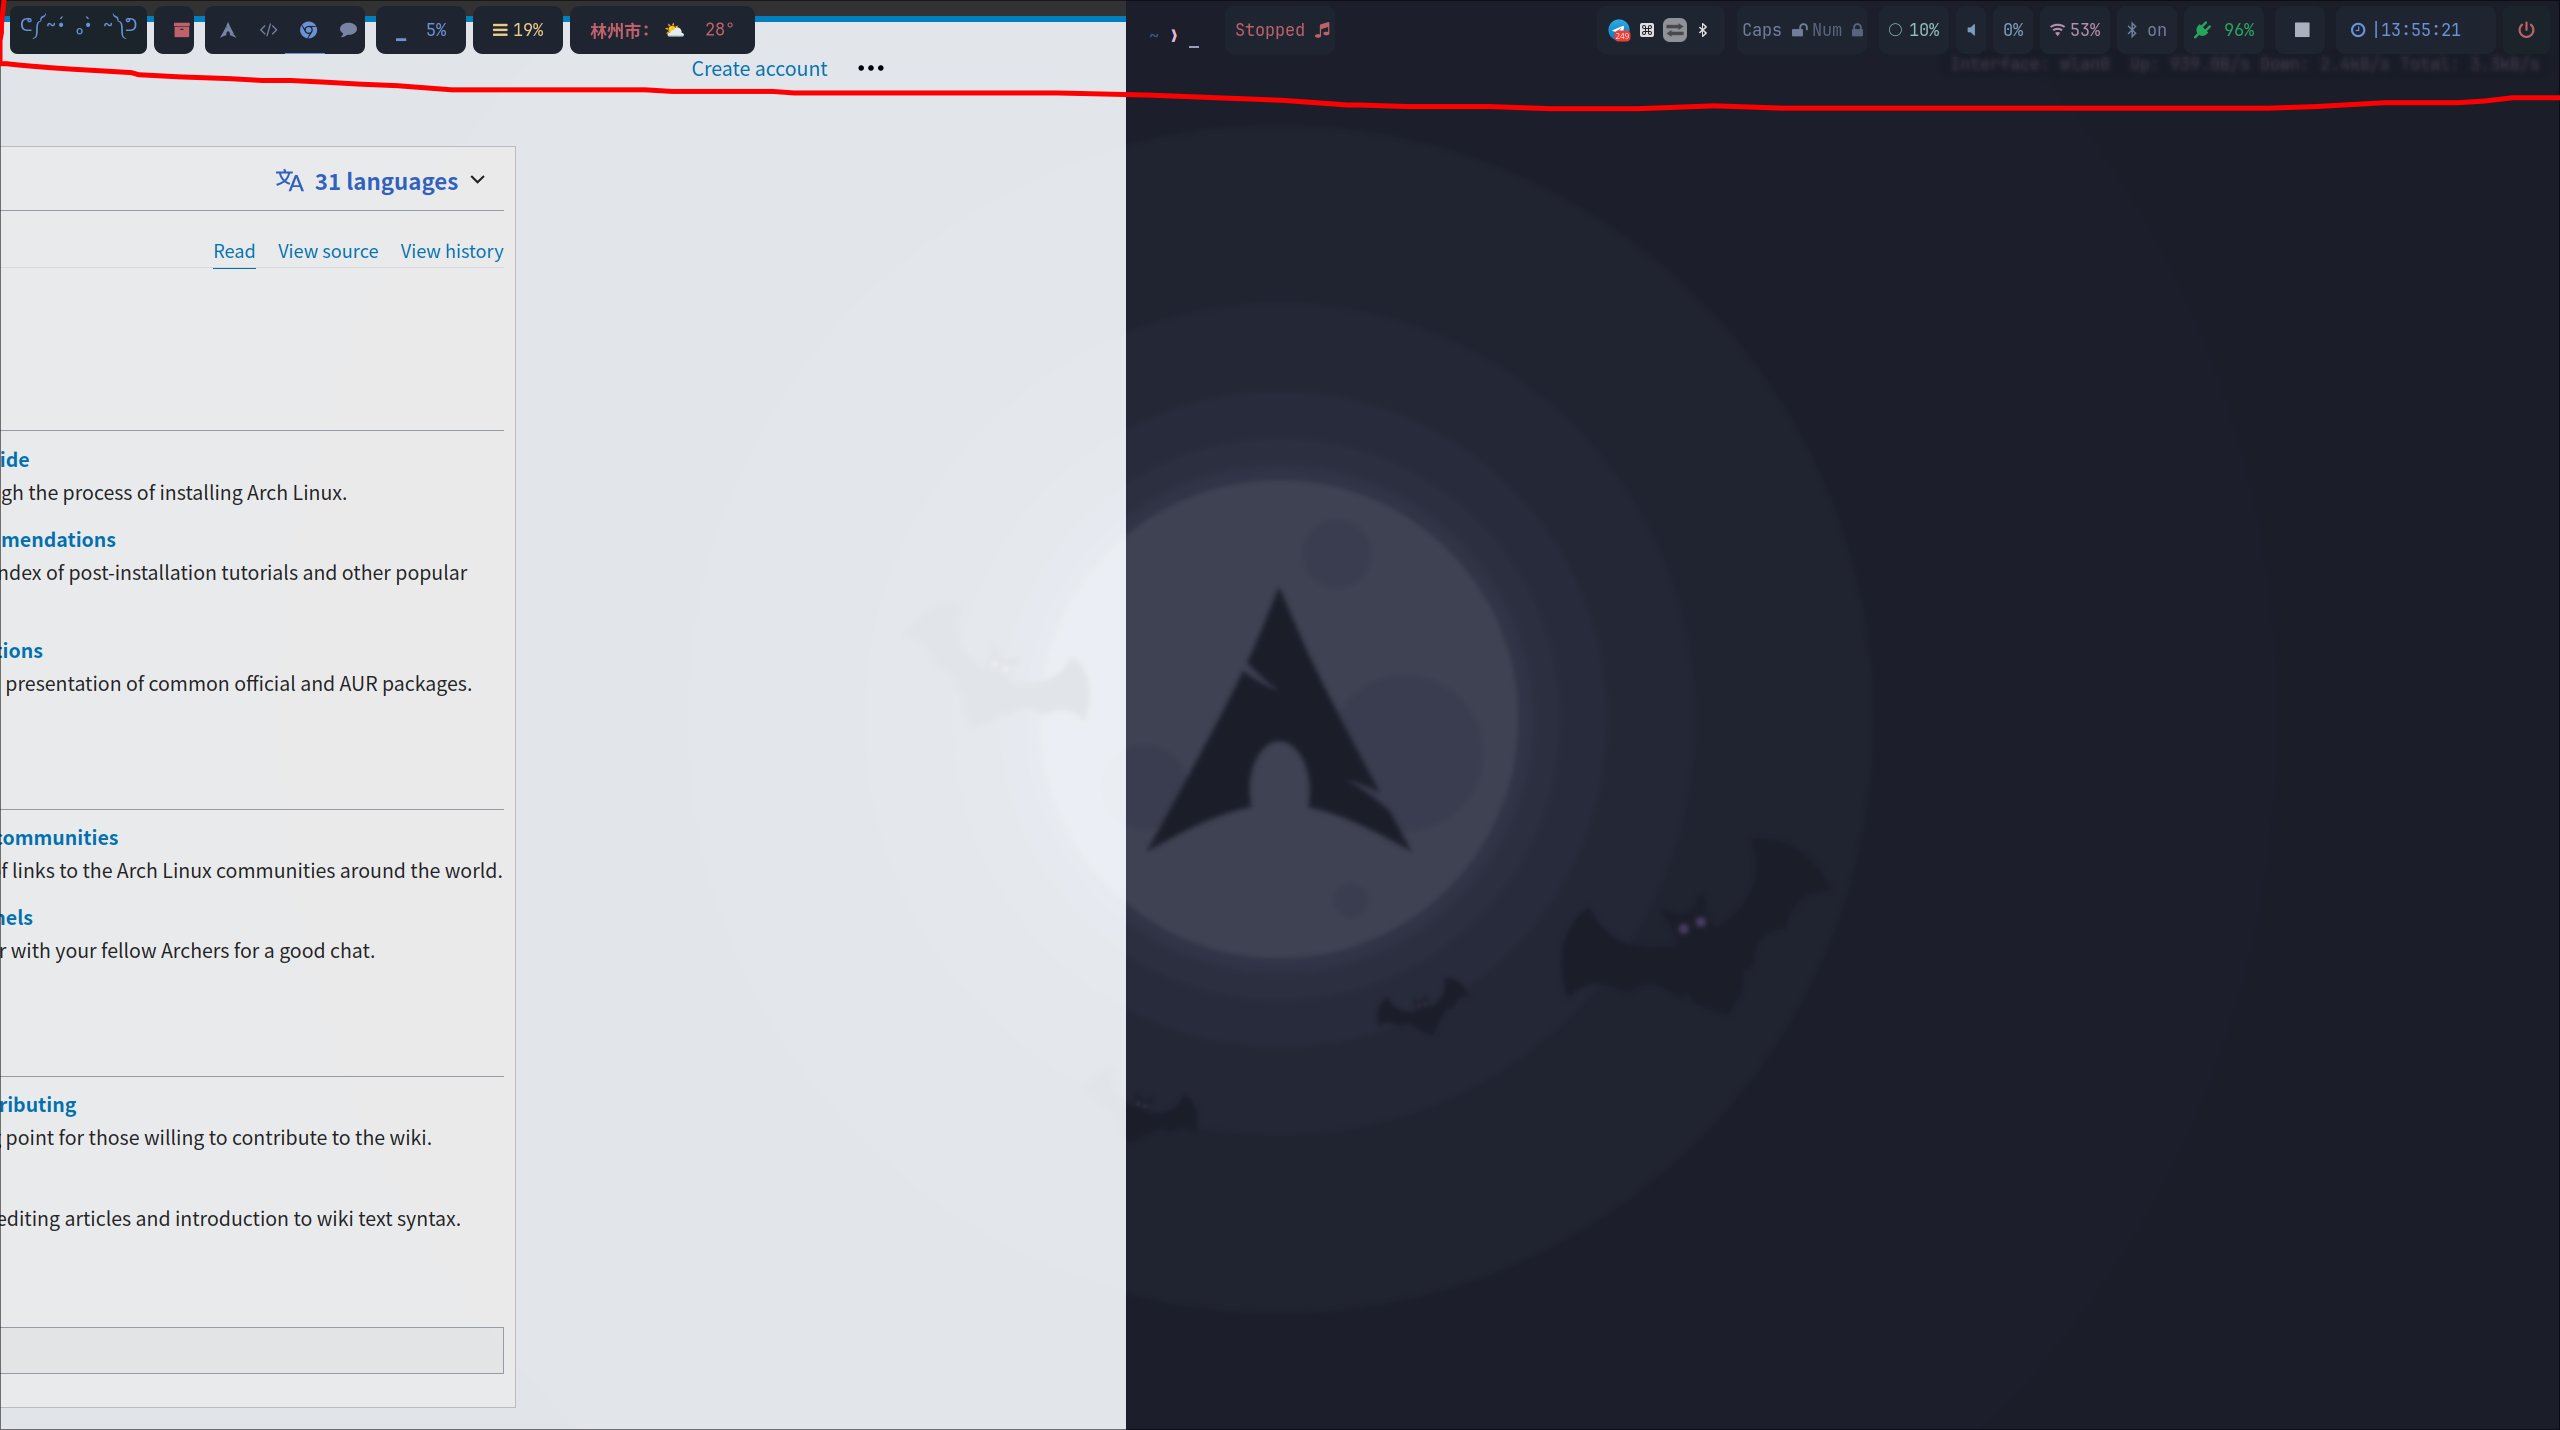Click the music note icon next to Stopped

pyautogui.click(x=1324, y=30)
